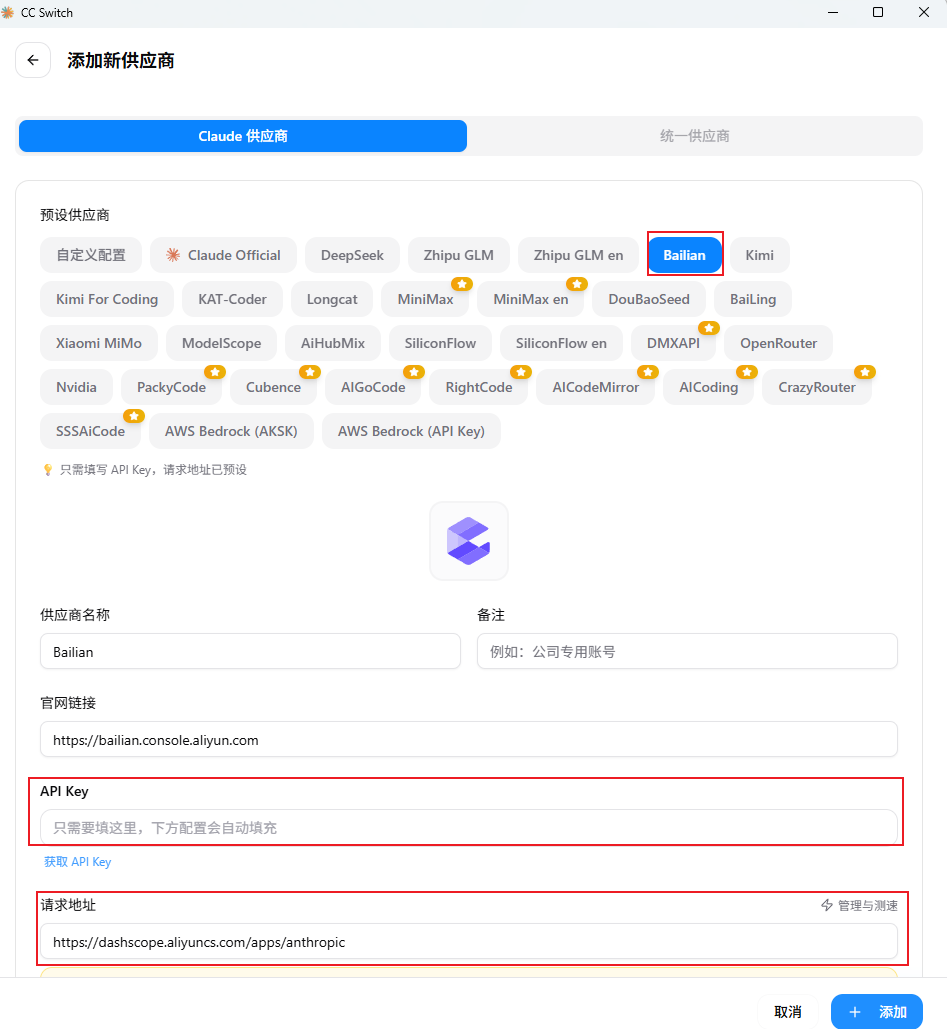This screenshot has height=1029, width=947.
Task: Click the 供应商名称 field containing Bailian
Action: pyautogui.click(x=250, y=652)
